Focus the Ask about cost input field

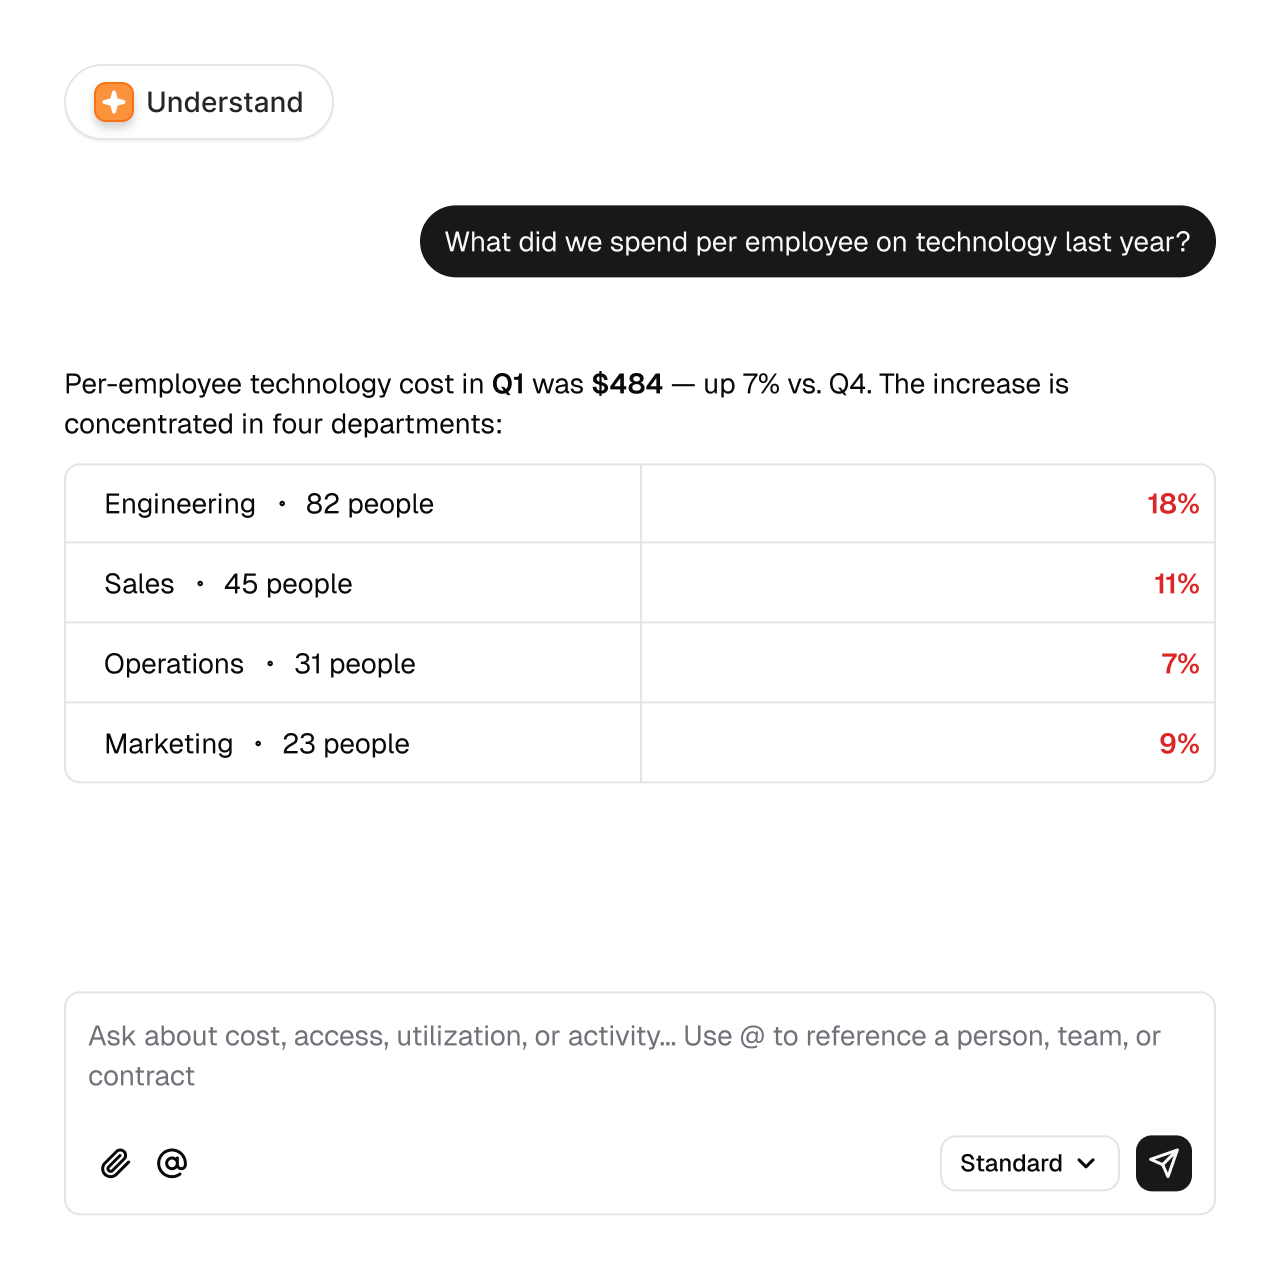pyautogui.click(x=640, y=1056)
